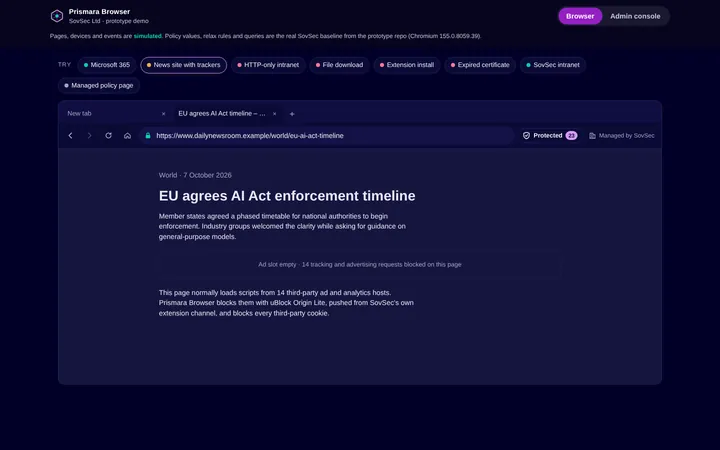Switch to Browser view

(580, 16)
